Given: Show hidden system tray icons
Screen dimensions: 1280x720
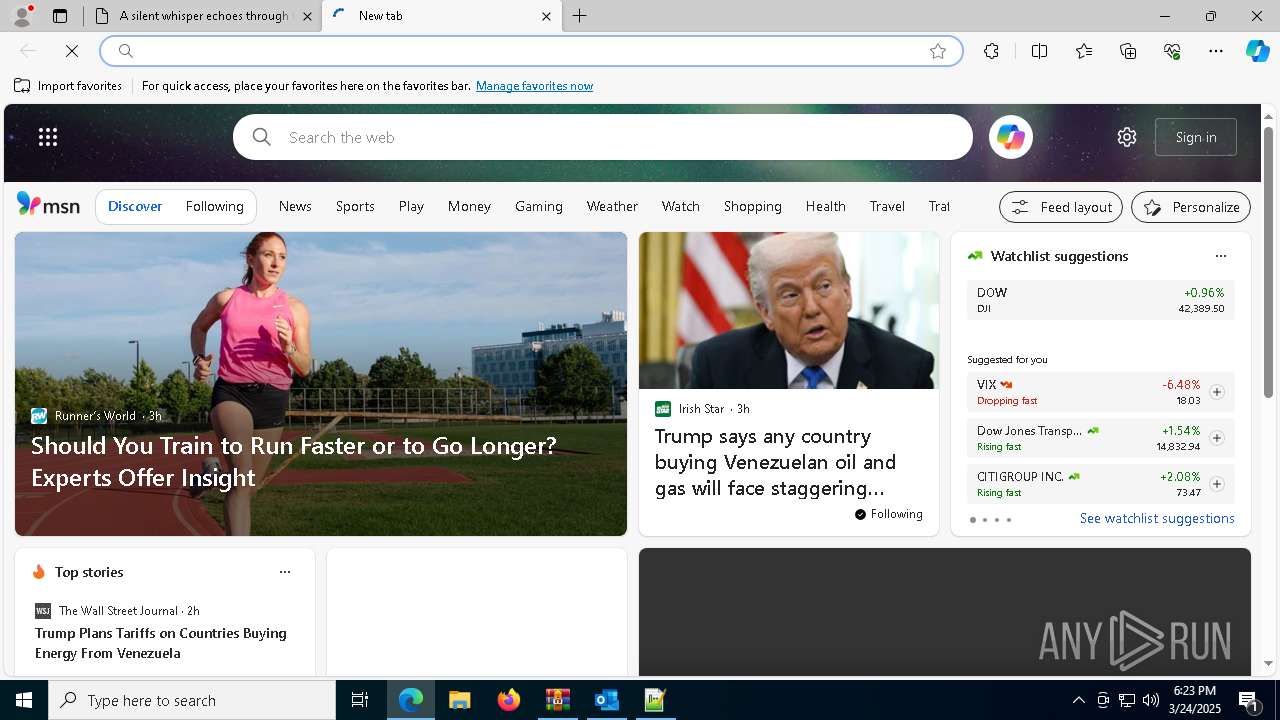Looking at the screenshot, I should (1078, 700).
